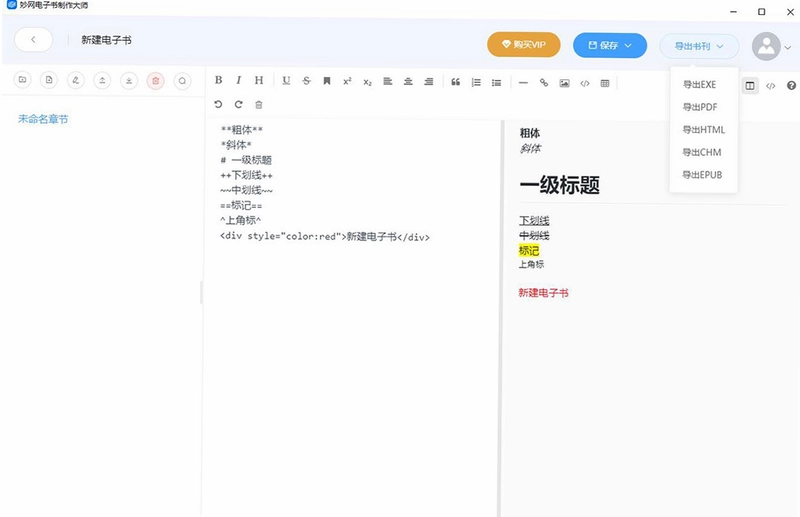Insert code block in editing toolbar
800x517 pixels.
point(585,83)
